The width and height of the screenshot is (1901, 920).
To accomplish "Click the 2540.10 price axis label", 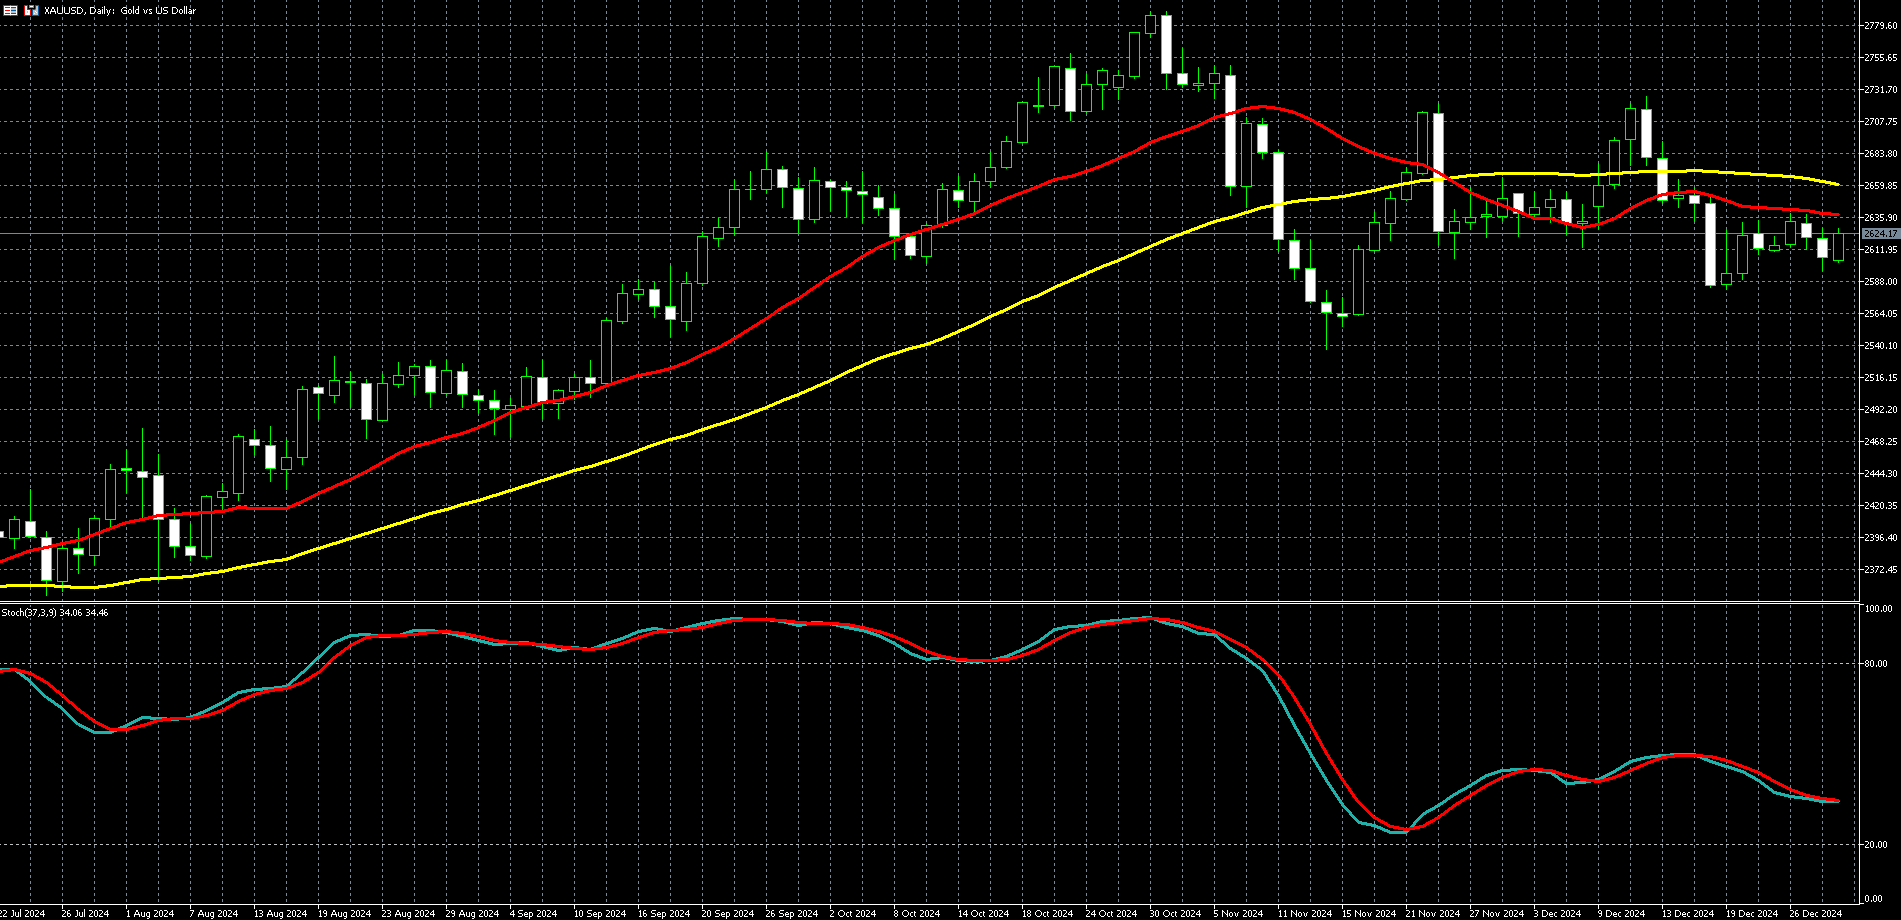I will click(x=1881, y=346).
